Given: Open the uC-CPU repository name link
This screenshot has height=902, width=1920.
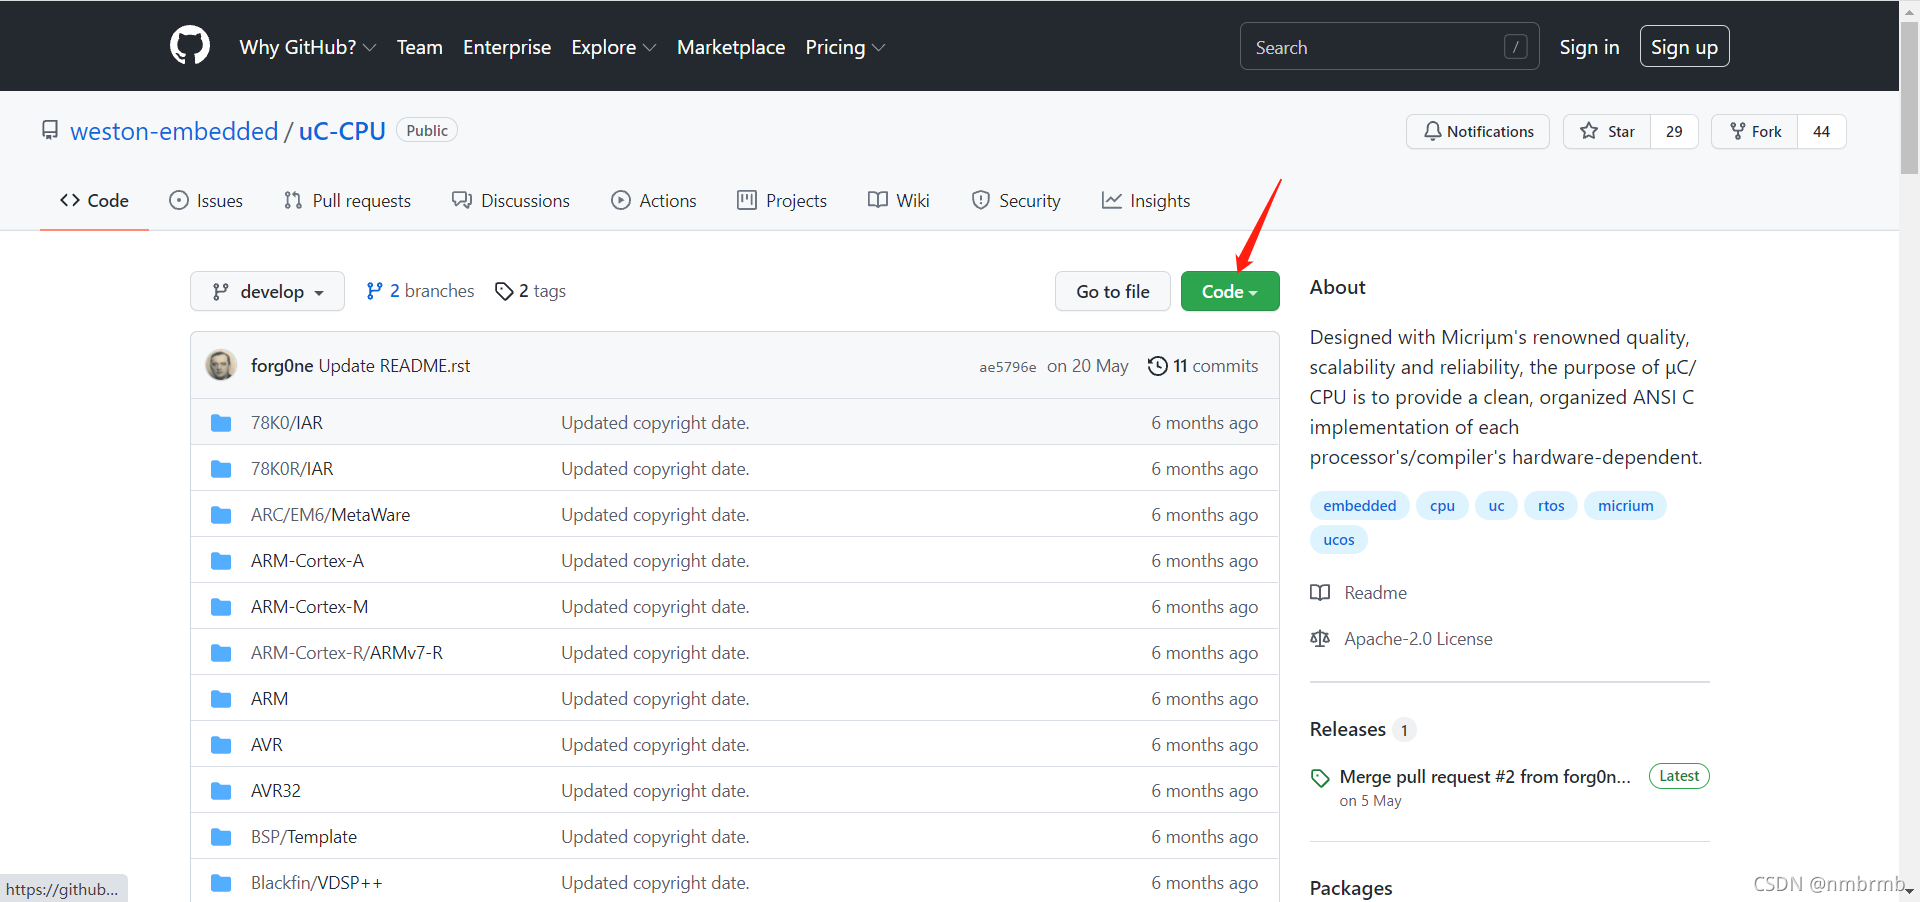Looking at the screenshot, I should (x=342, y=131).
